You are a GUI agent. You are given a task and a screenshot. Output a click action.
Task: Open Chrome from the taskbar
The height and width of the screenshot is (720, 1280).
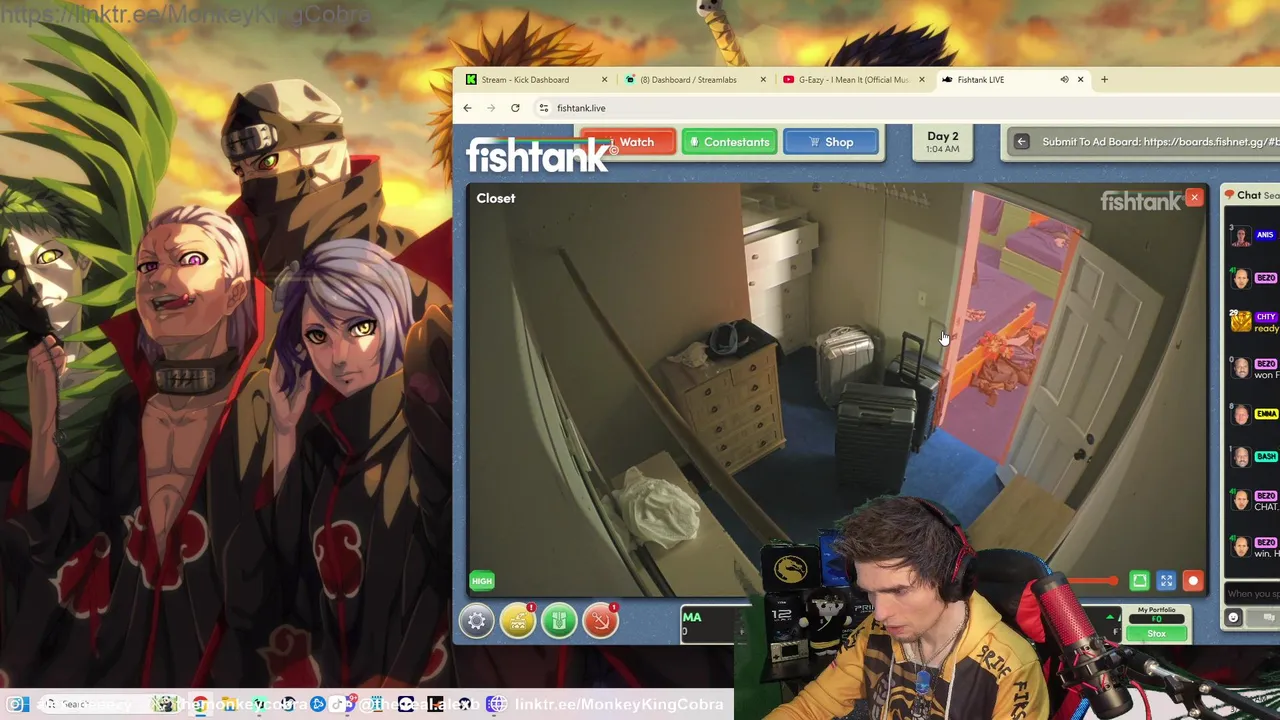click(200, 705)
